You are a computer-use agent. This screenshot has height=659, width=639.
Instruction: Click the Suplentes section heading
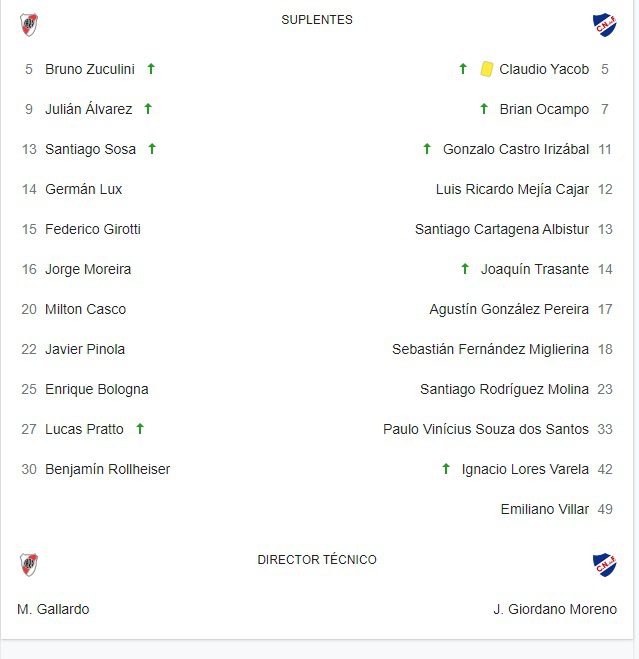click(x=317, y=20)
